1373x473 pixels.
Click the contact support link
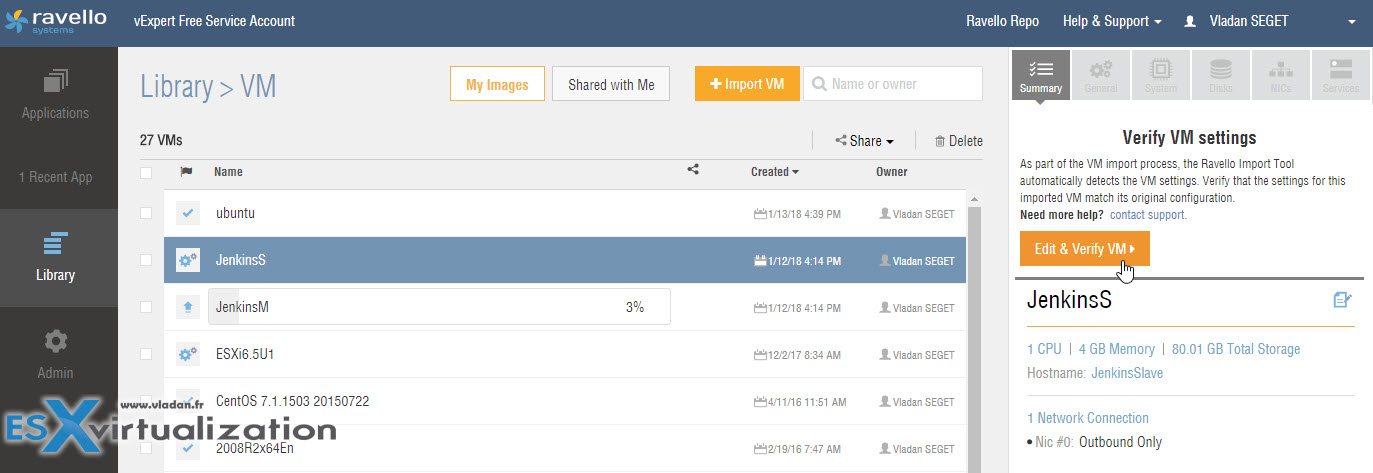click(x=1148, y=215)
